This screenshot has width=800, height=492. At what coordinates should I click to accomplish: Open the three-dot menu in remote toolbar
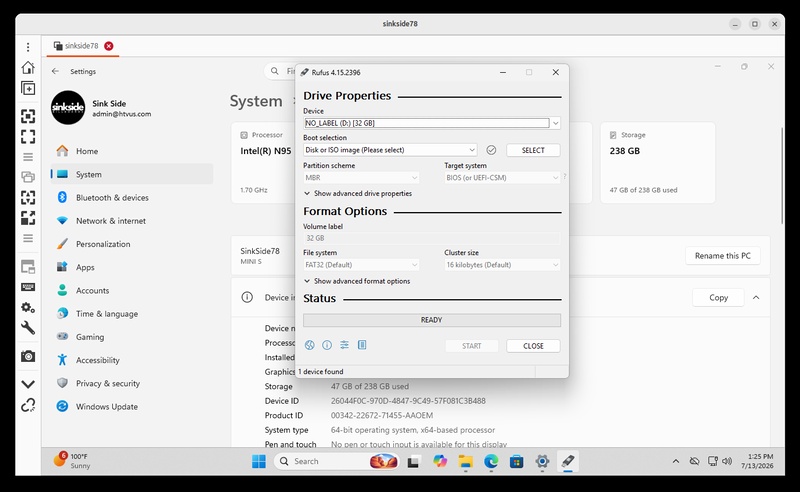pyautogui.click(x=28, y=47)
